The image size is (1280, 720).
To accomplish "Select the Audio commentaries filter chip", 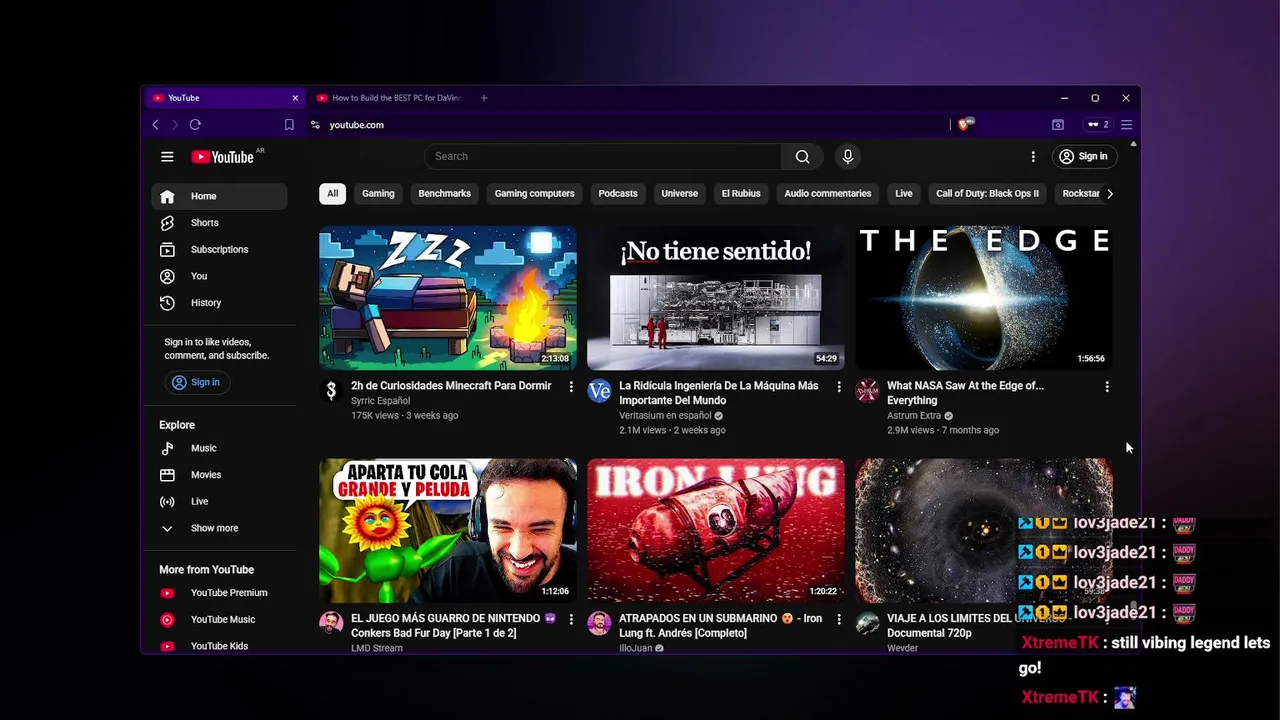I will tap(827, 193).
